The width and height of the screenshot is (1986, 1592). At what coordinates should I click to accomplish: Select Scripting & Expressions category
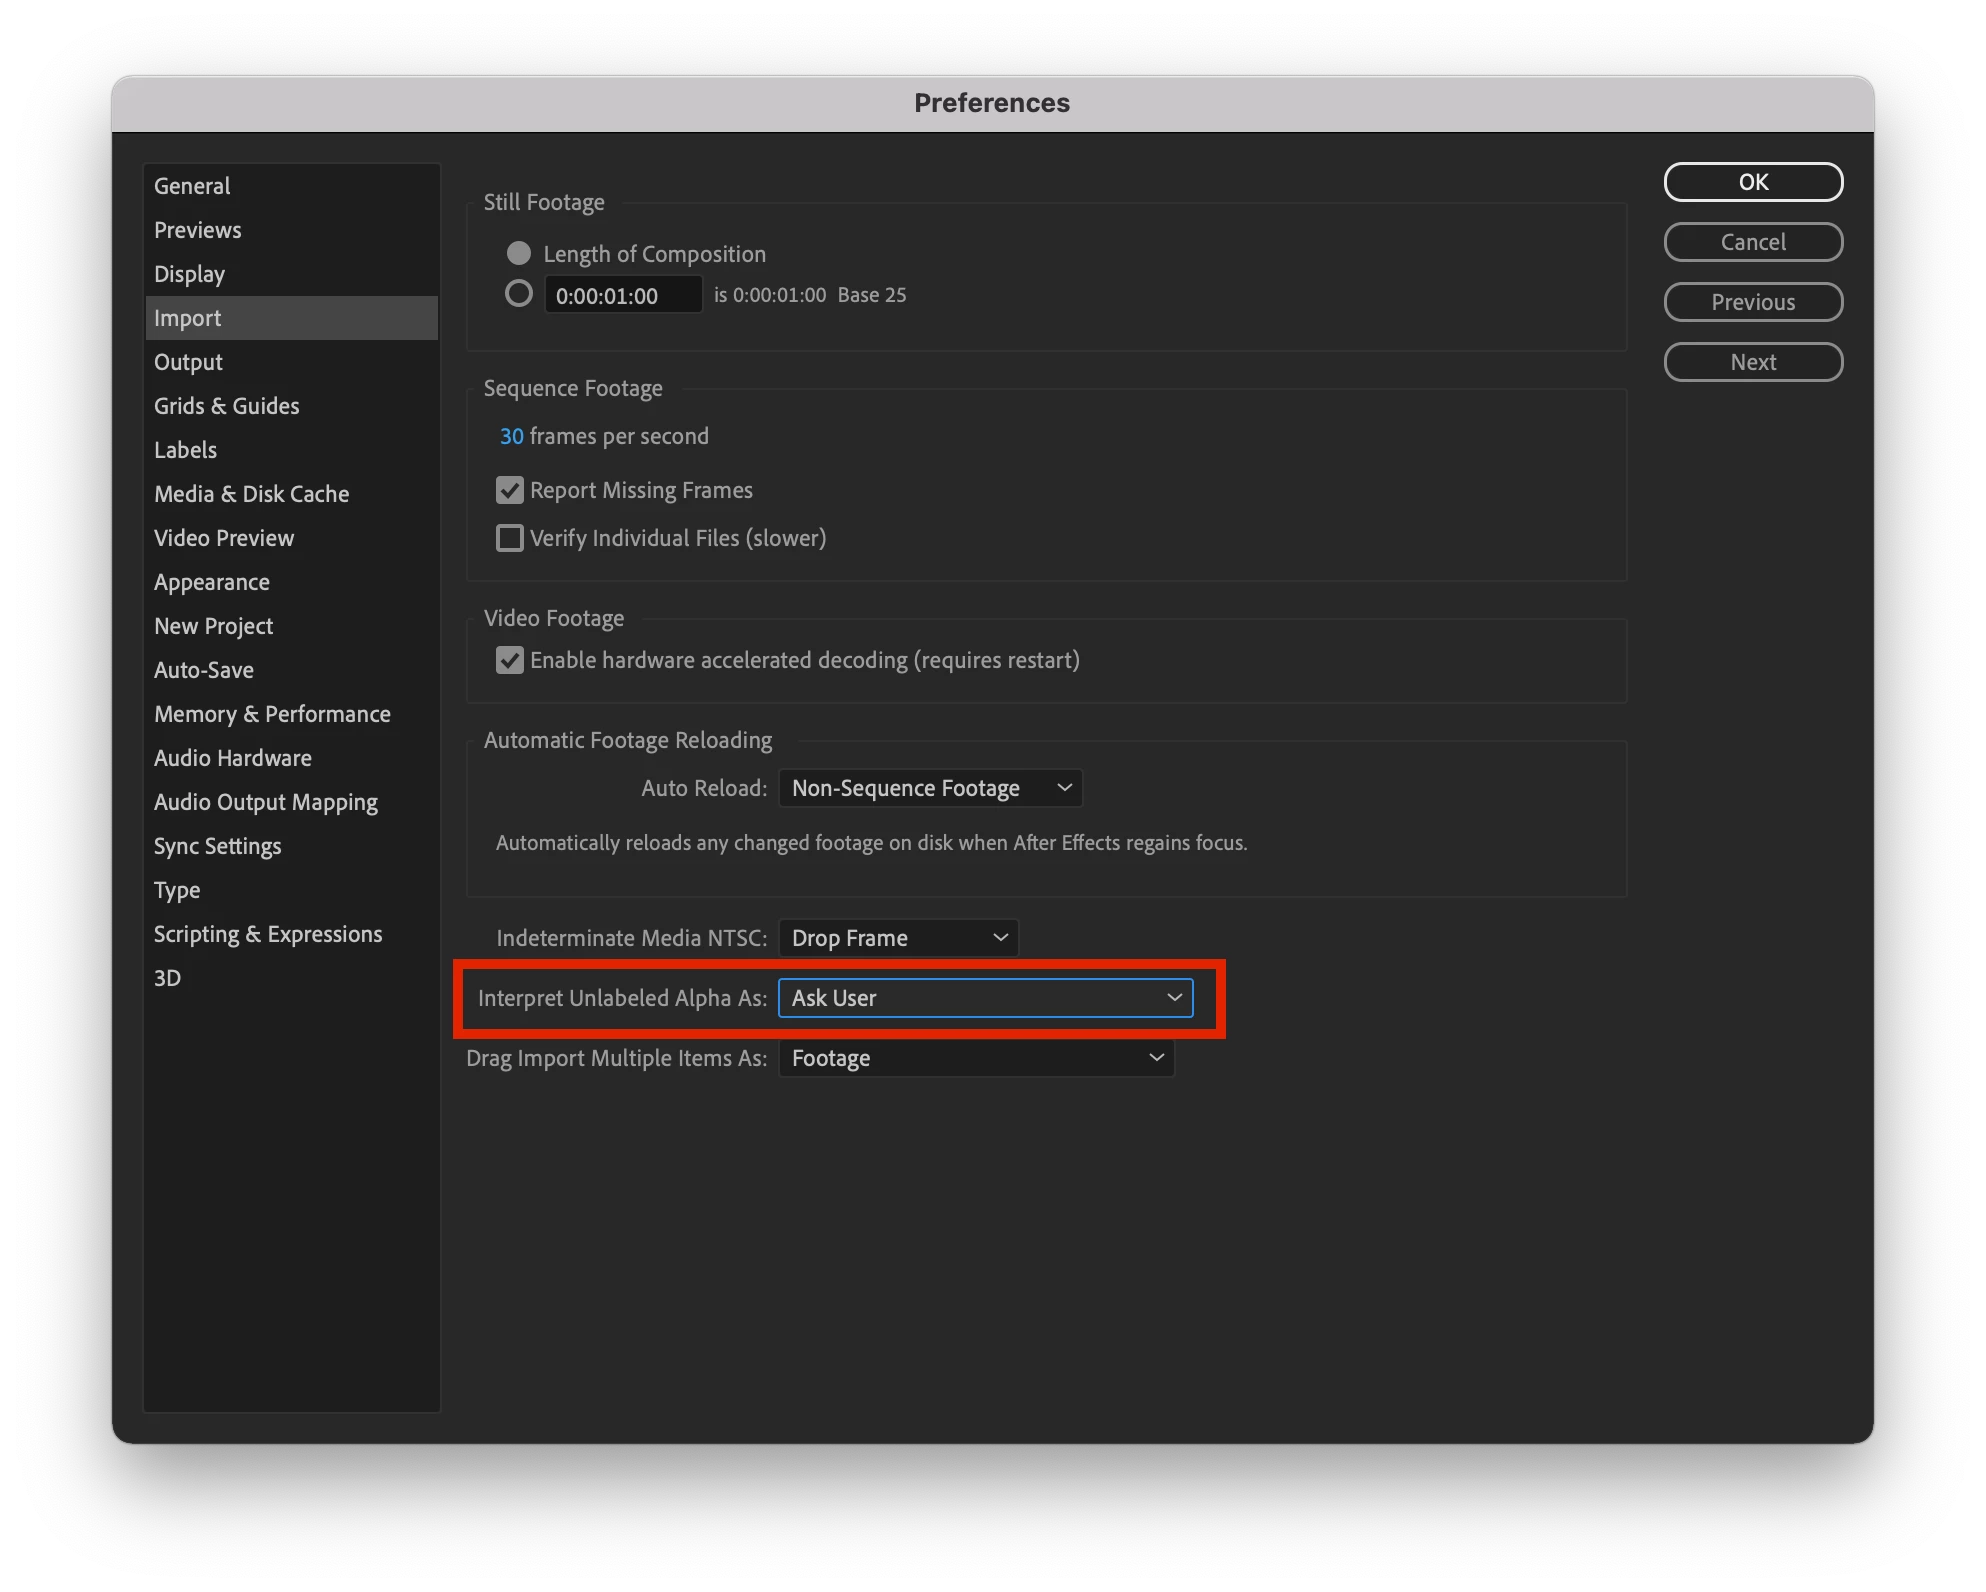coord(268,934)
